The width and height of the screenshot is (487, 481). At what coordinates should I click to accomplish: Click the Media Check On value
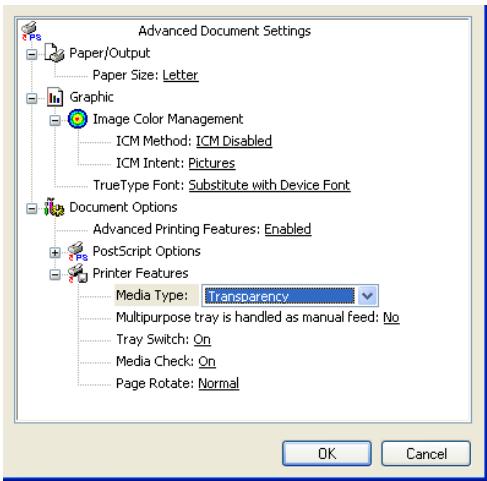coord(207,362)
